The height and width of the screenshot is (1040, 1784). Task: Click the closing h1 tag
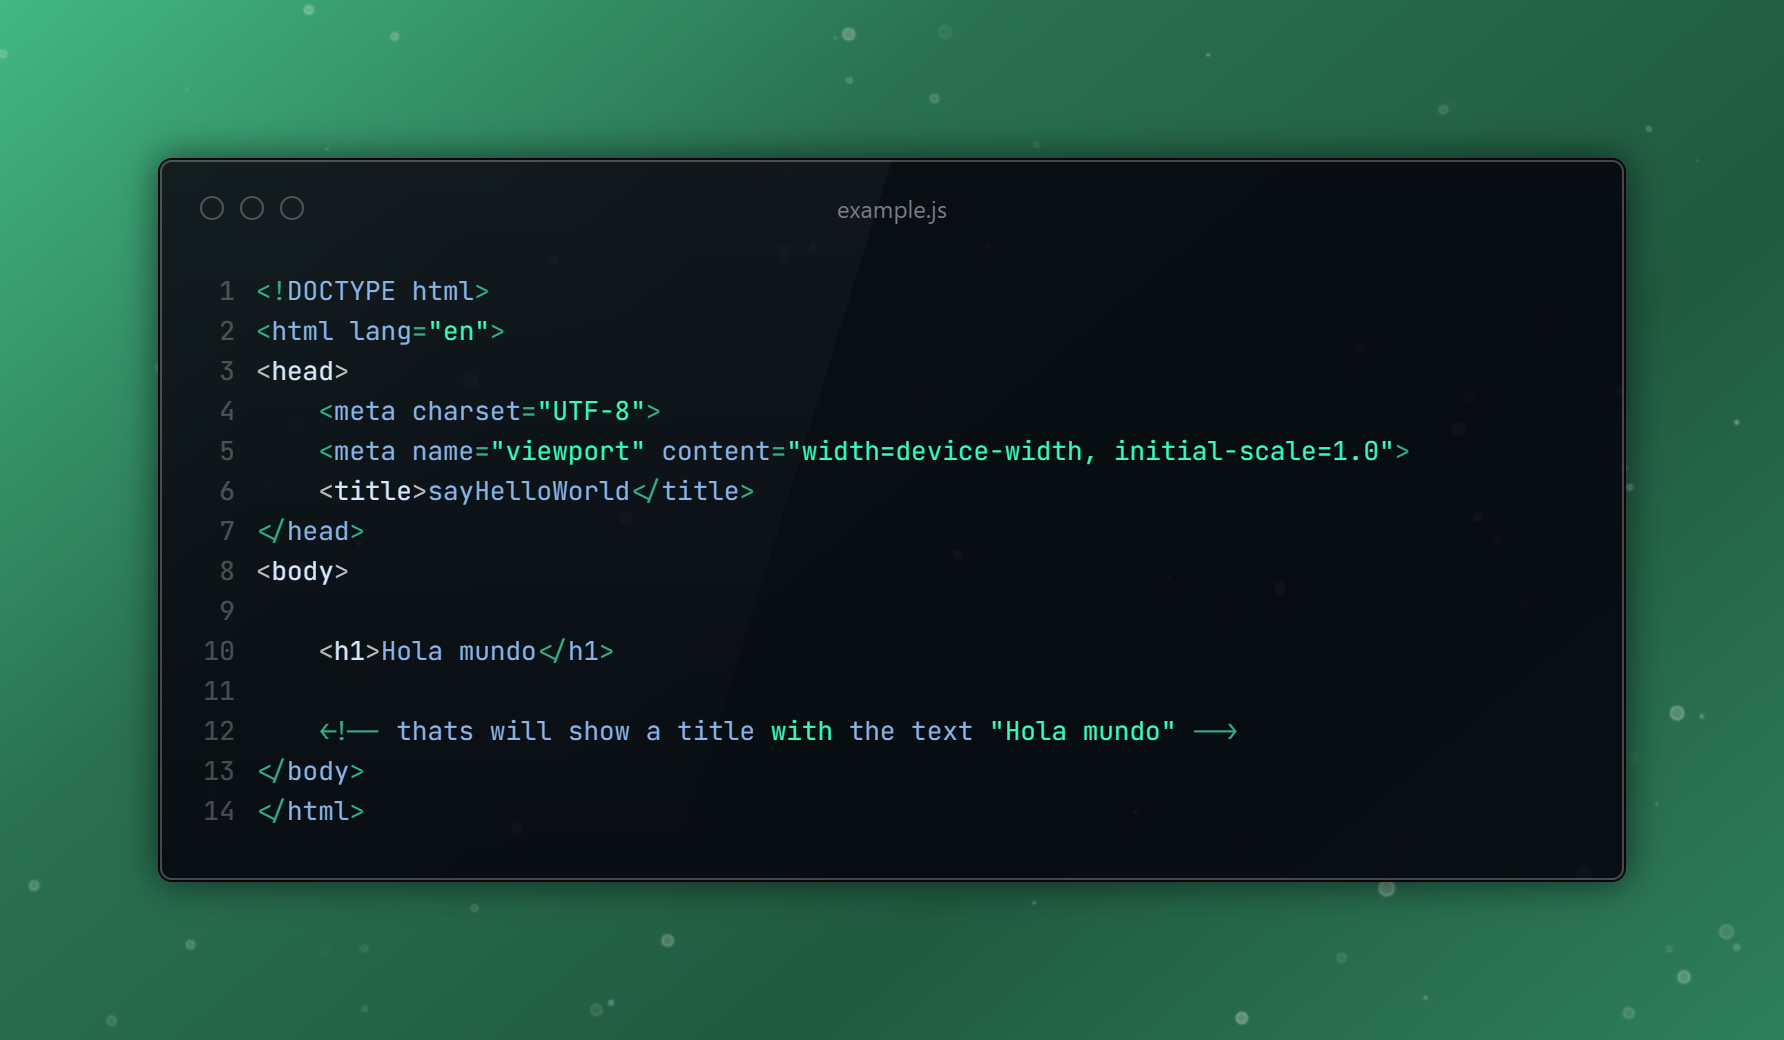point(576,651)
